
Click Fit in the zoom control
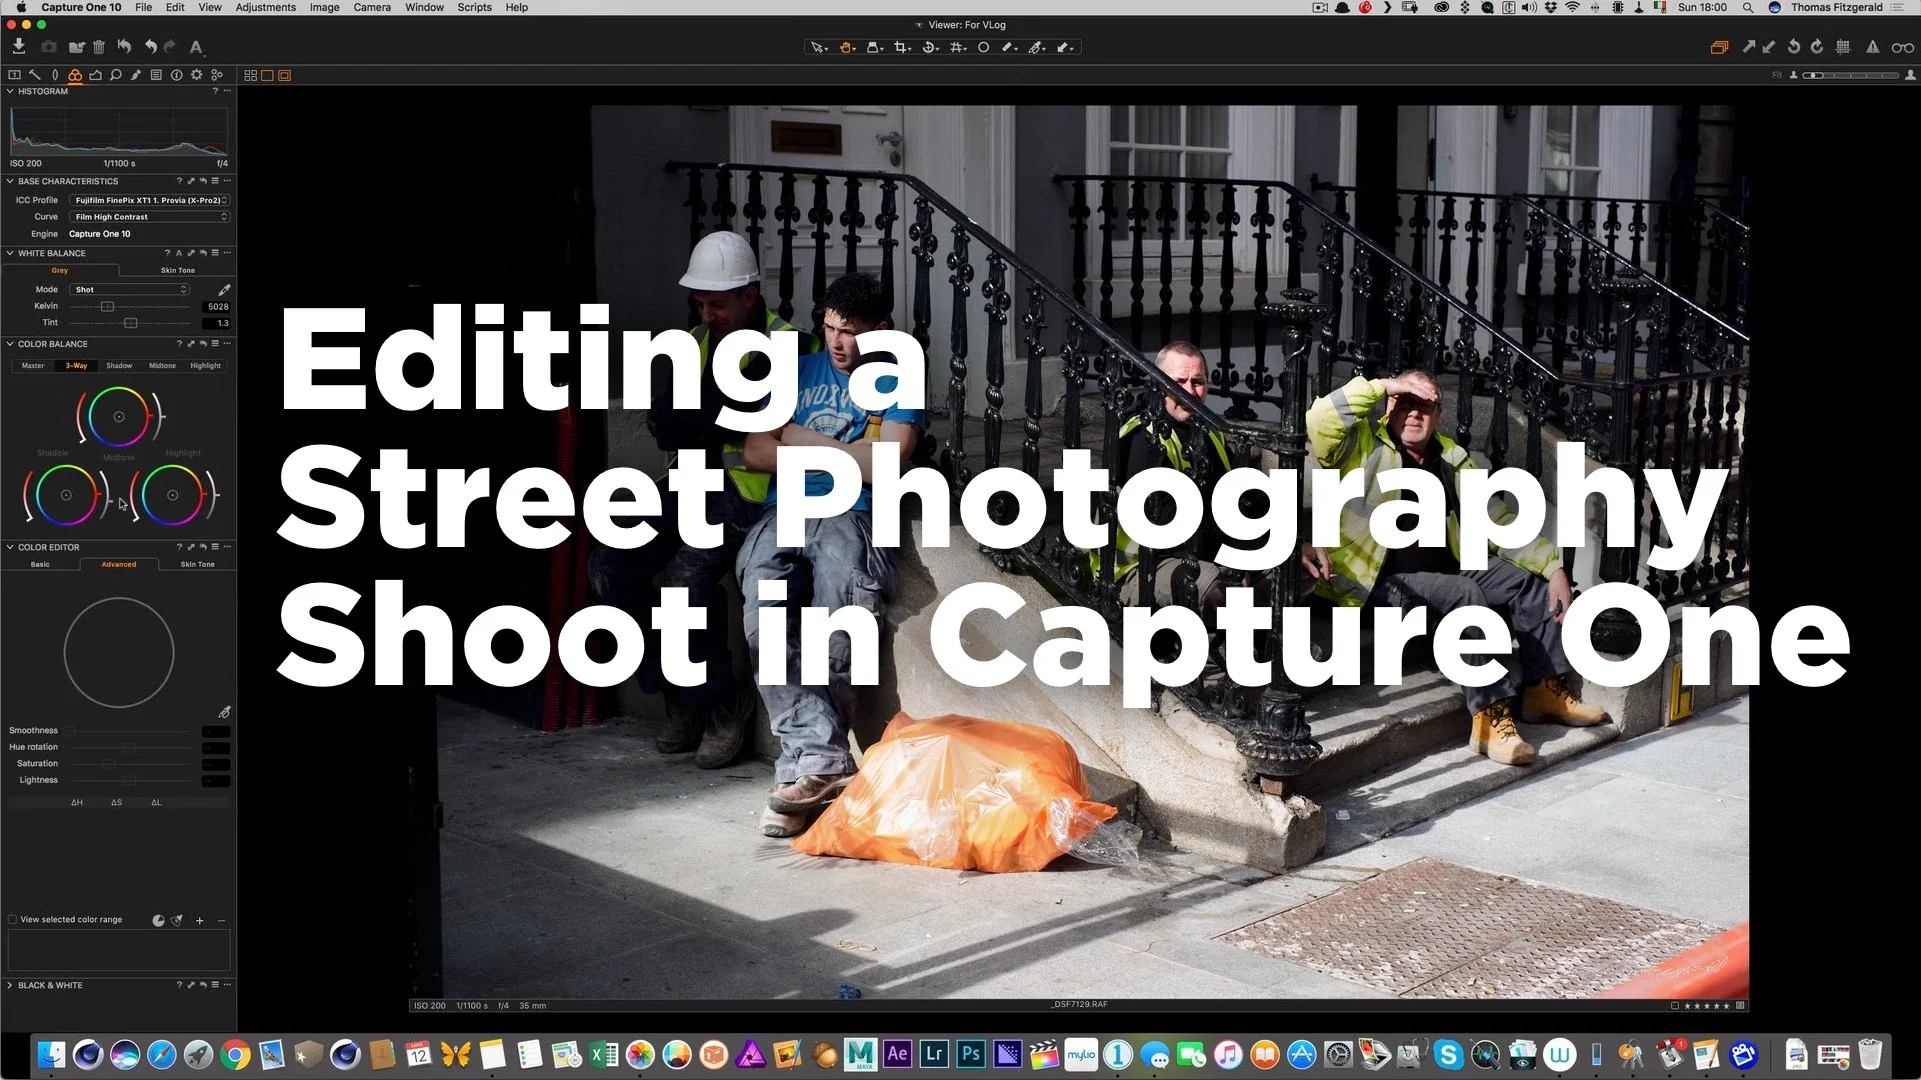click(1777, 75)
